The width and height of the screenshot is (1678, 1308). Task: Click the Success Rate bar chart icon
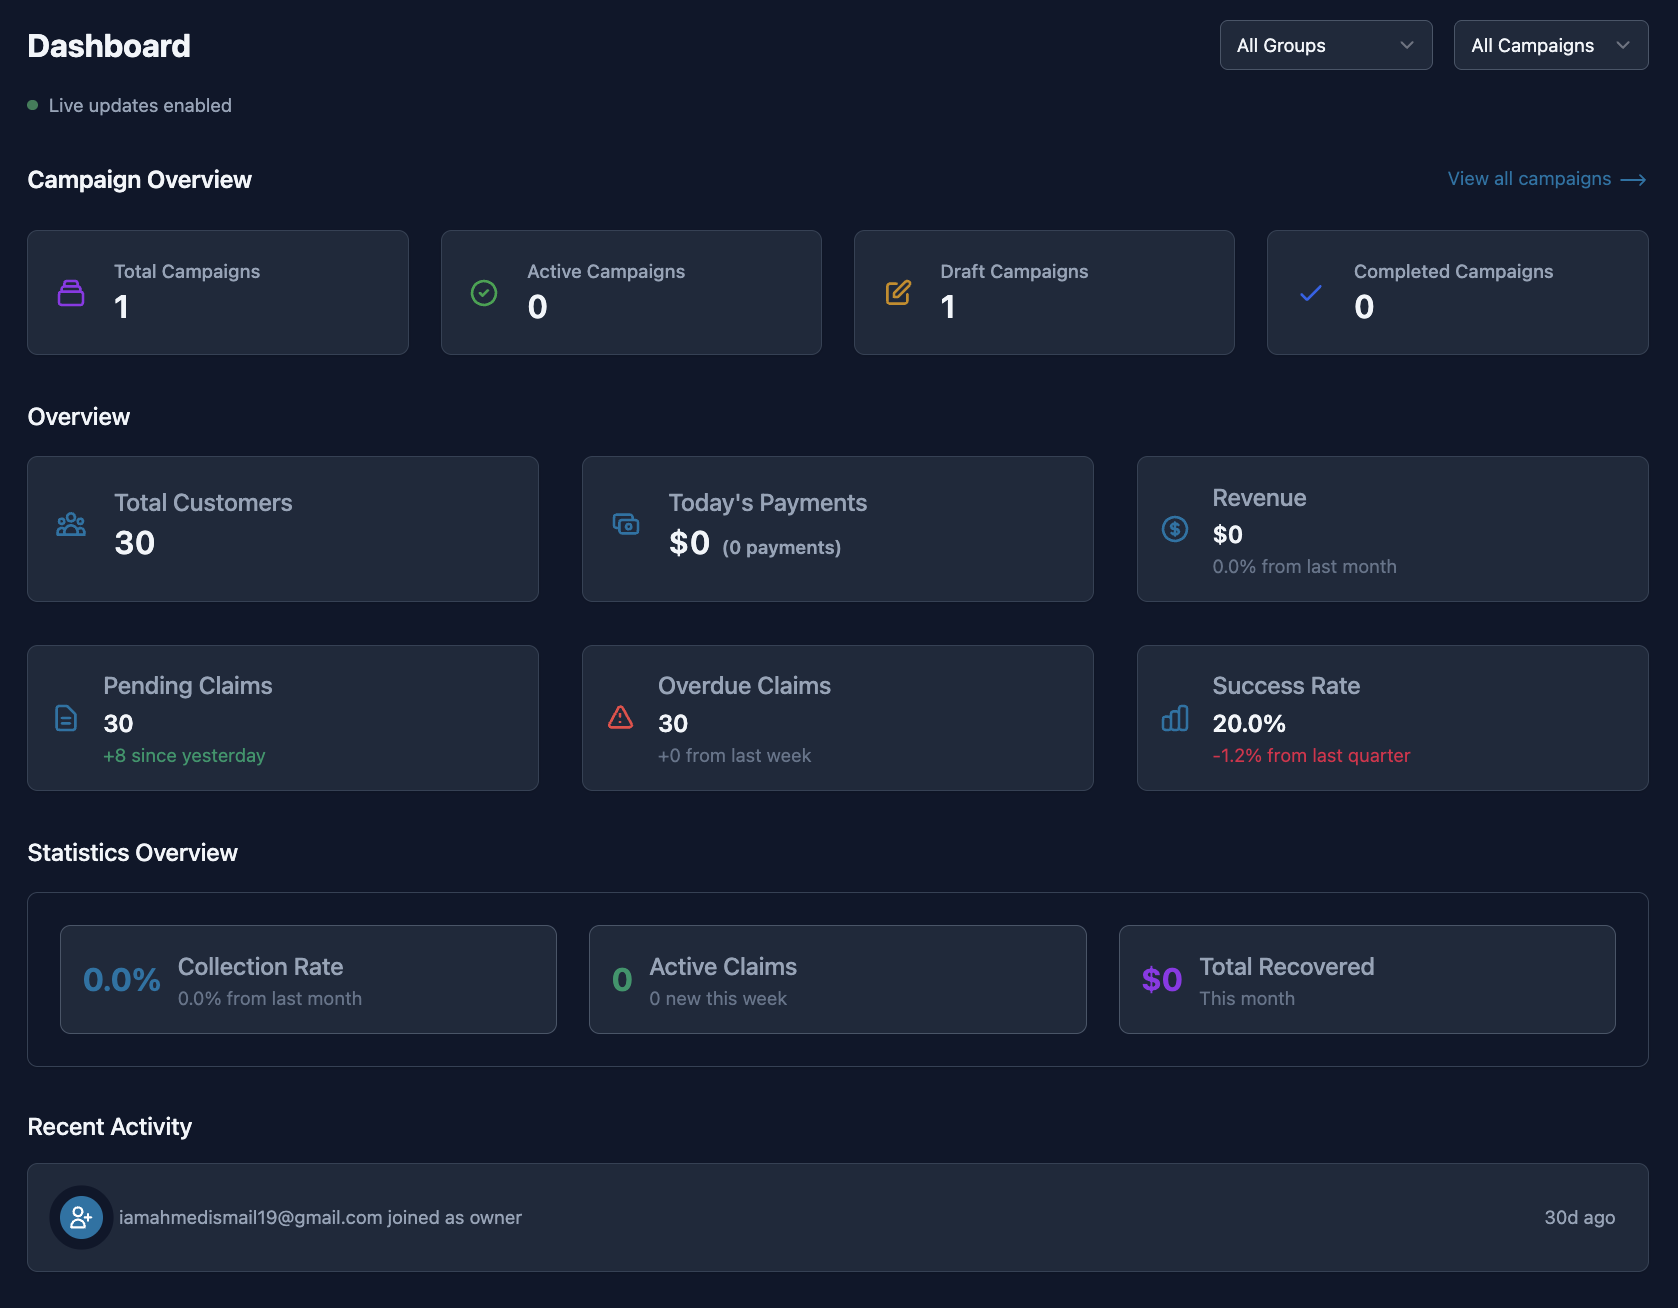click(1174, 718)
